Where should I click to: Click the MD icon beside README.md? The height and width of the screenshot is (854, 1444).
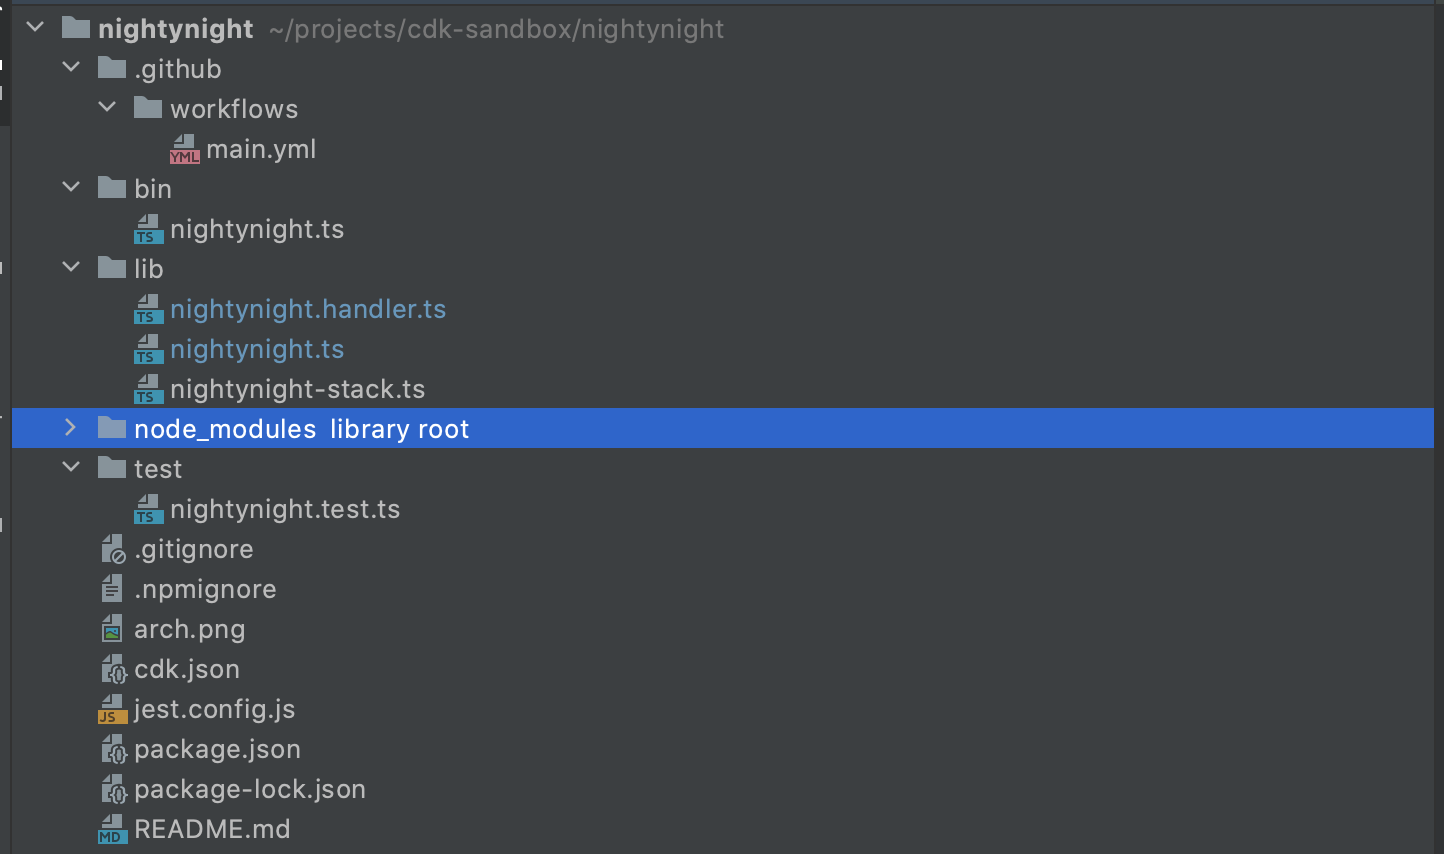click(x=112, y=829)
